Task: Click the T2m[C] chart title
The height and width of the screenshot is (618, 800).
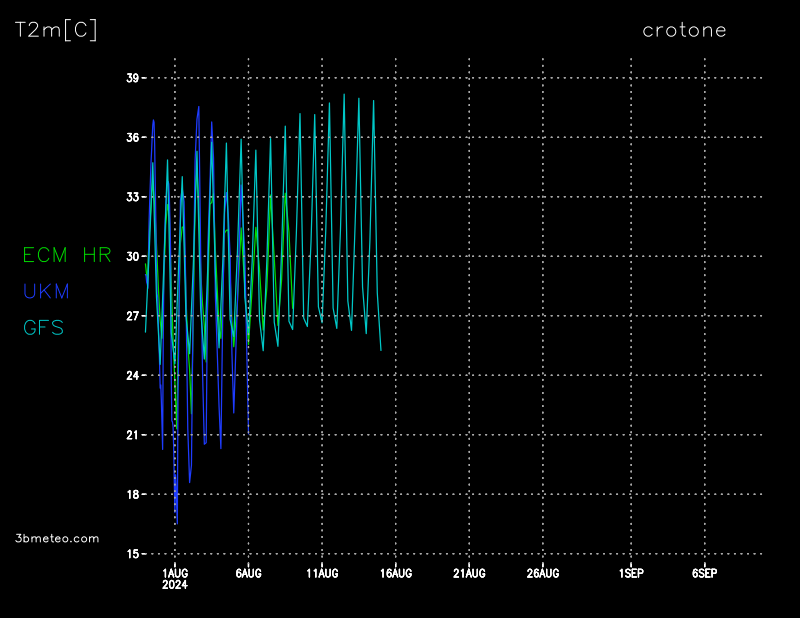Action: 56,30
